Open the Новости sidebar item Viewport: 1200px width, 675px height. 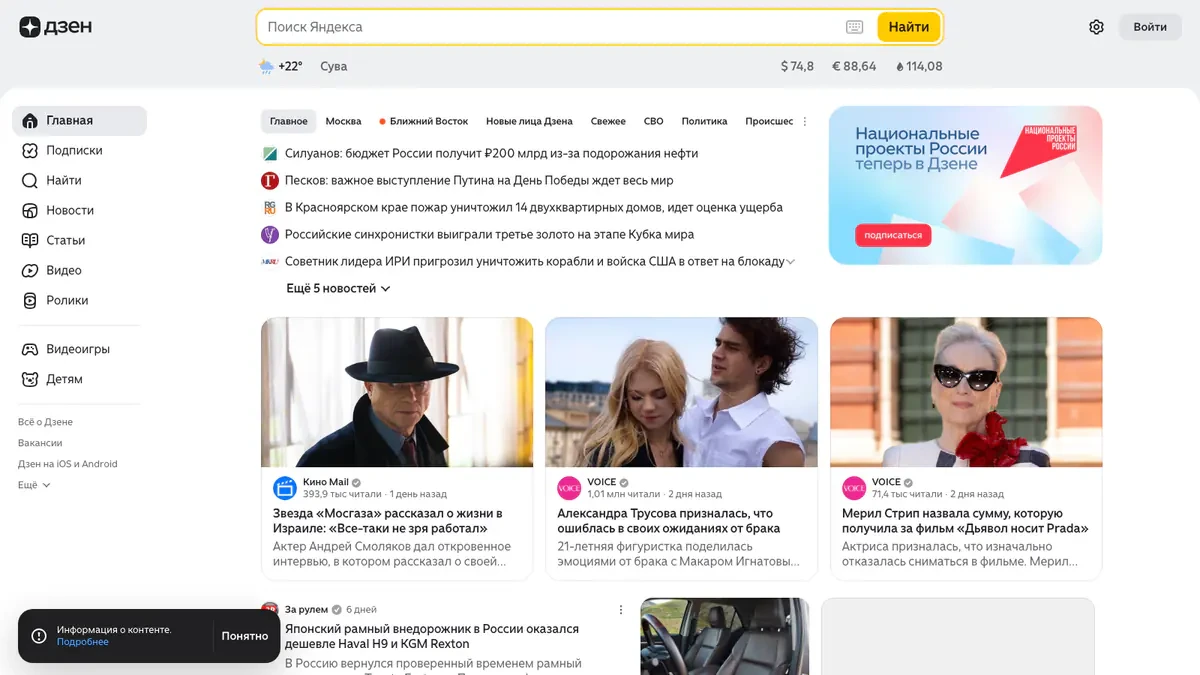(x=79, y=210)
